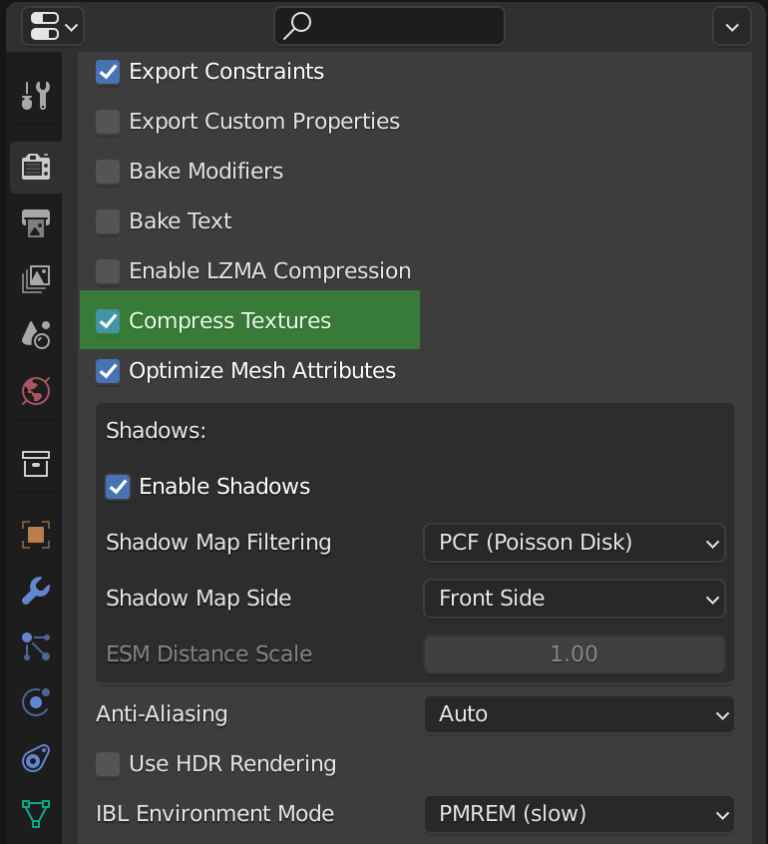Screen dimensions: 768x844
Task: Enable Use HDR Rendering
Action: point(107,763)
